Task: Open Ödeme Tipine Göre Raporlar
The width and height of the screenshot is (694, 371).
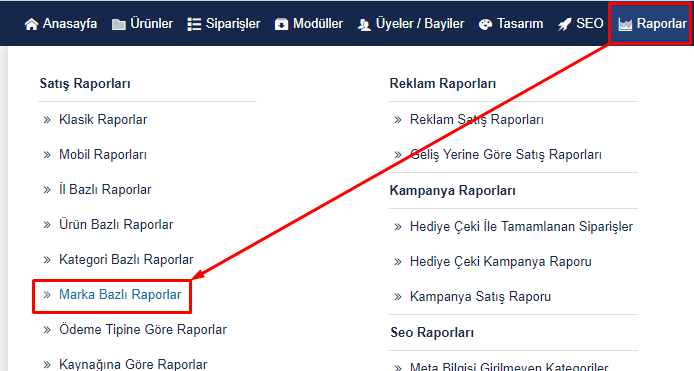Action: coord(143,329)
